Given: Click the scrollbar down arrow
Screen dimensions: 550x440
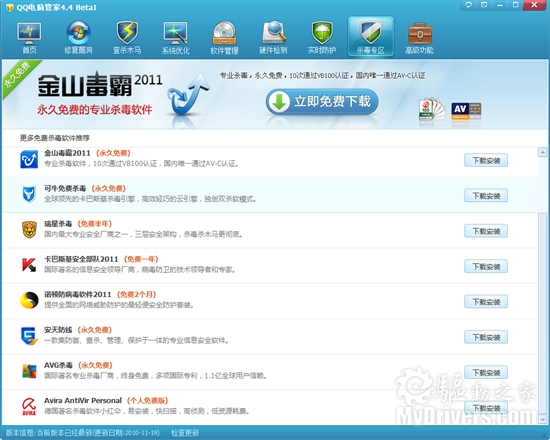Looking at the screenshot, I should point(542,419).
